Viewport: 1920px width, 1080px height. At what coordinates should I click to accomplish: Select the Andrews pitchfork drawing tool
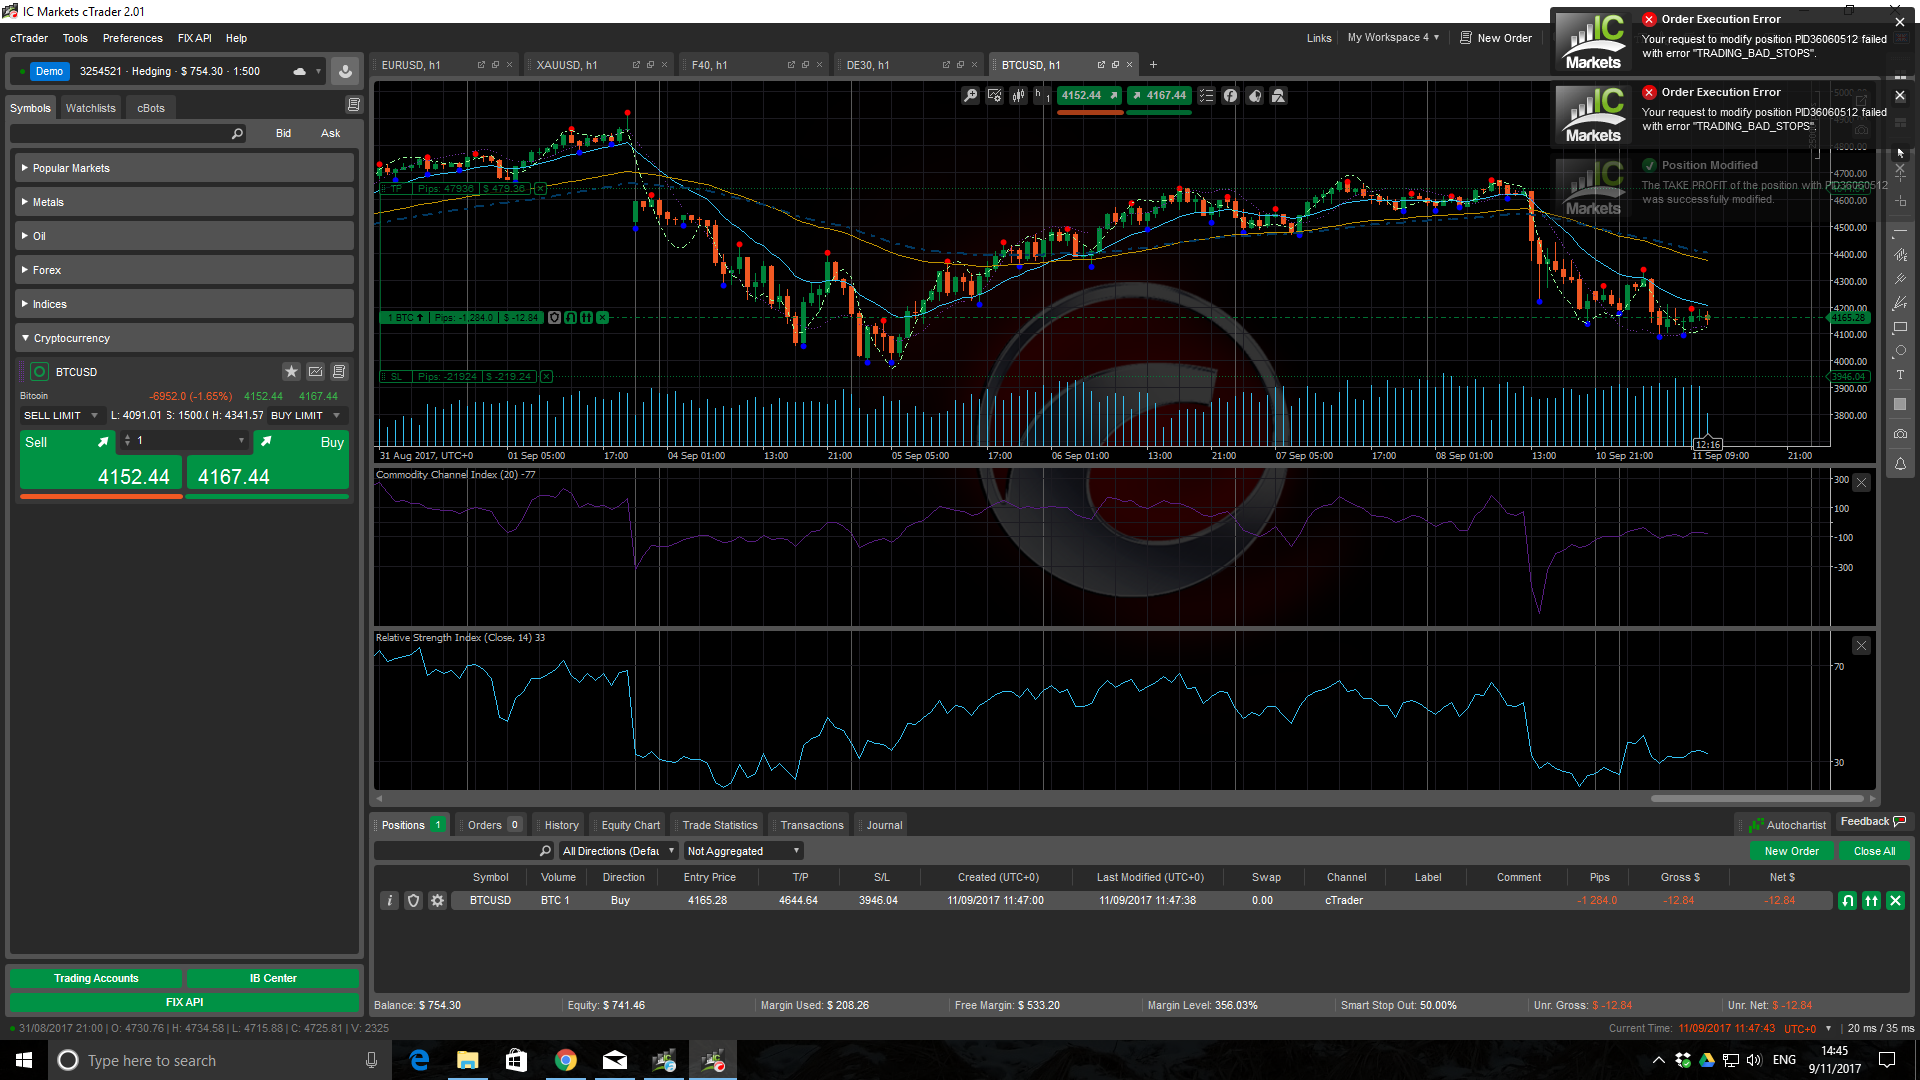(1900, 279)
